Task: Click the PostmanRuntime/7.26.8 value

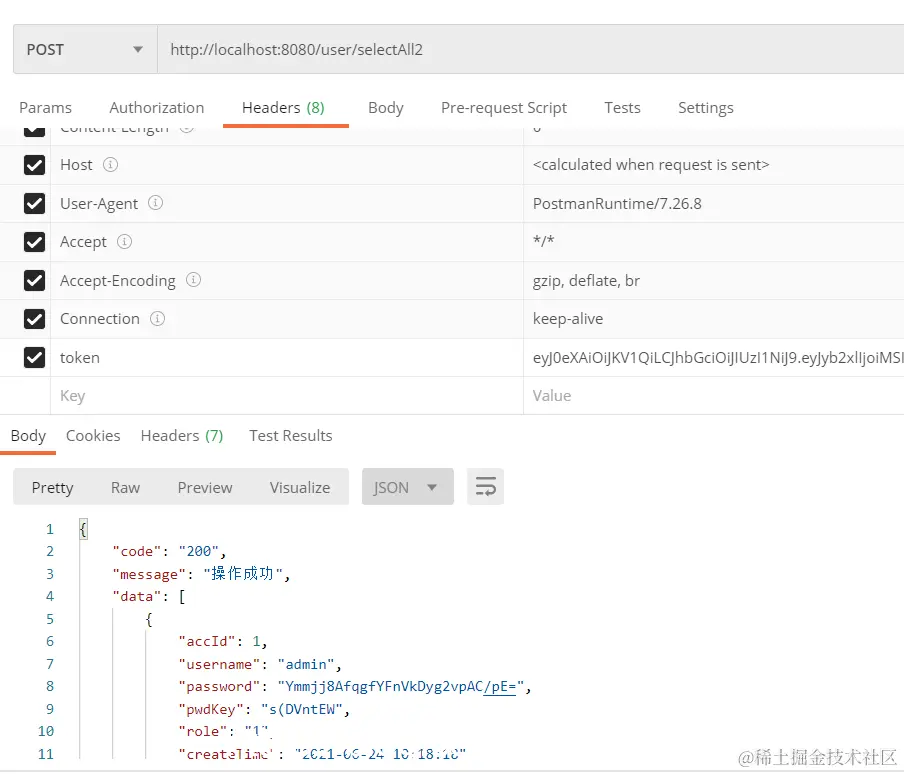Action: [x=617, y=204]
